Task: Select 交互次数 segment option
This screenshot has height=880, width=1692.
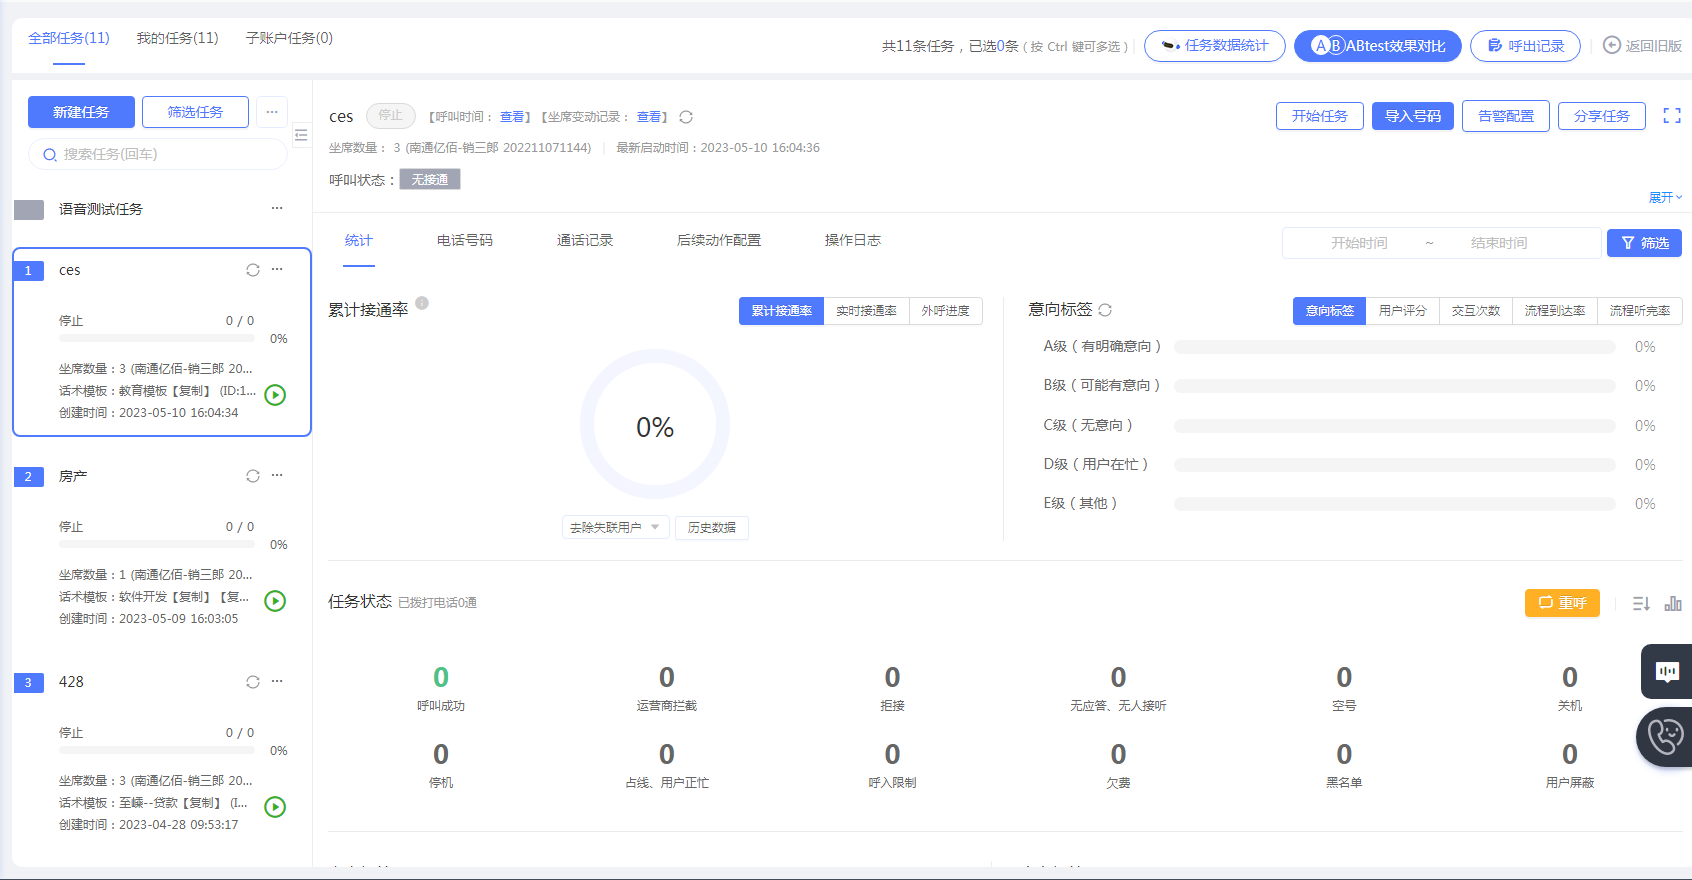Action: point(1476,311)
